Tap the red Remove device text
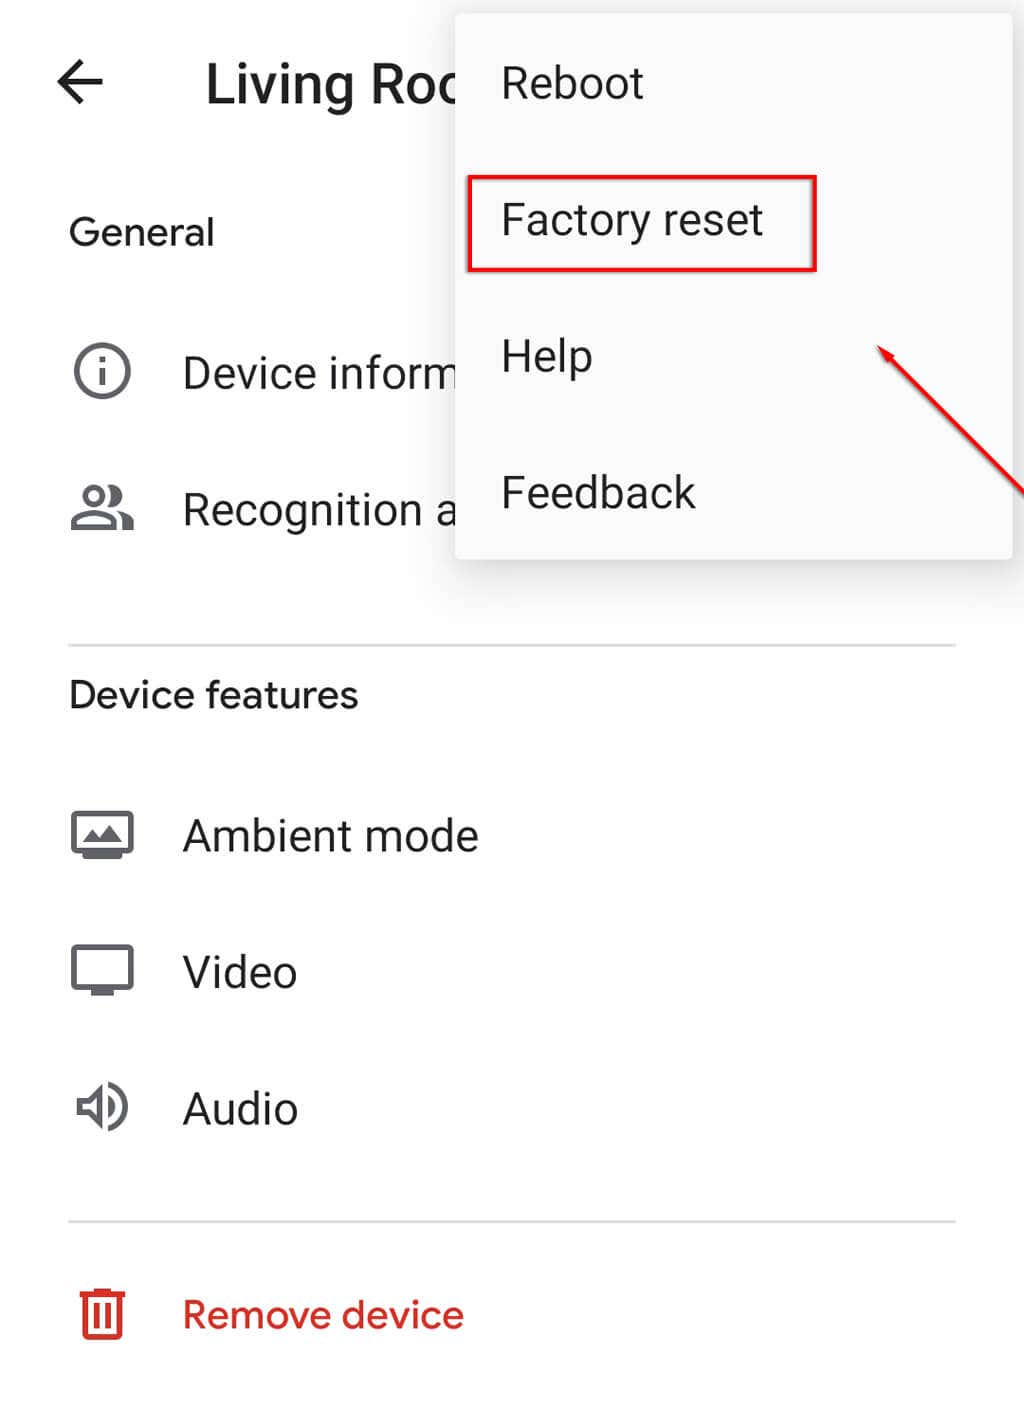The width and height of the screenshot is (1024, 1428). (x=323, y=1315)
